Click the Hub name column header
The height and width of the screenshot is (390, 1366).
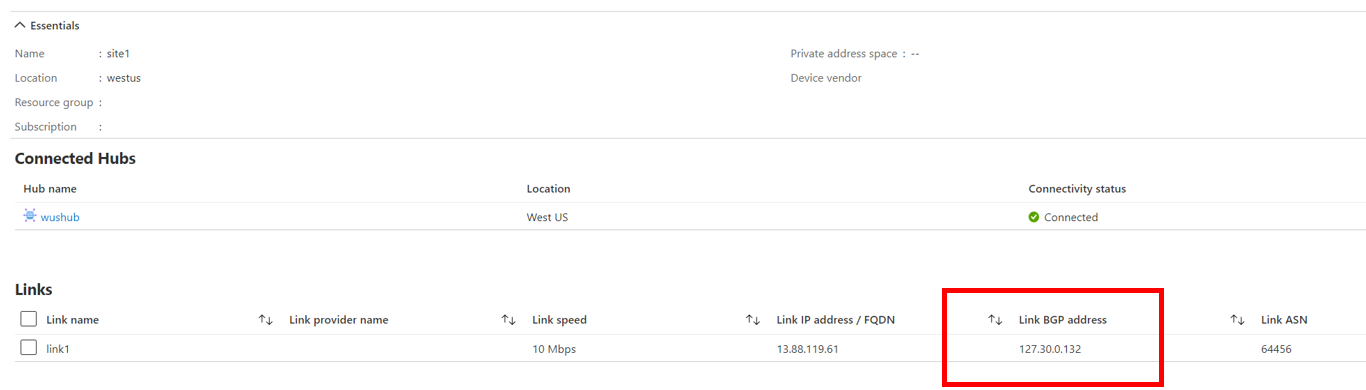[x=50, y=188]
